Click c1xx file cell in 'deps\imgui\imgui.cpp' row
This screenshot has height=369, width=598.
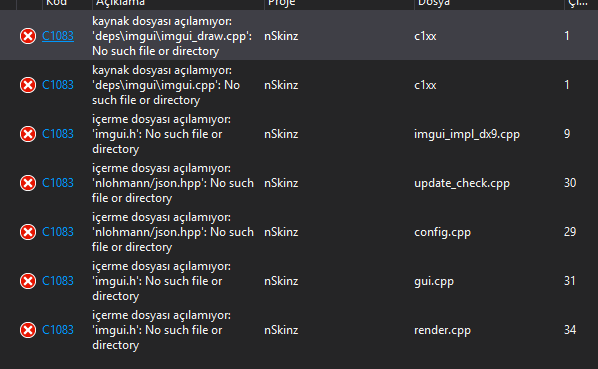(425, 85)
